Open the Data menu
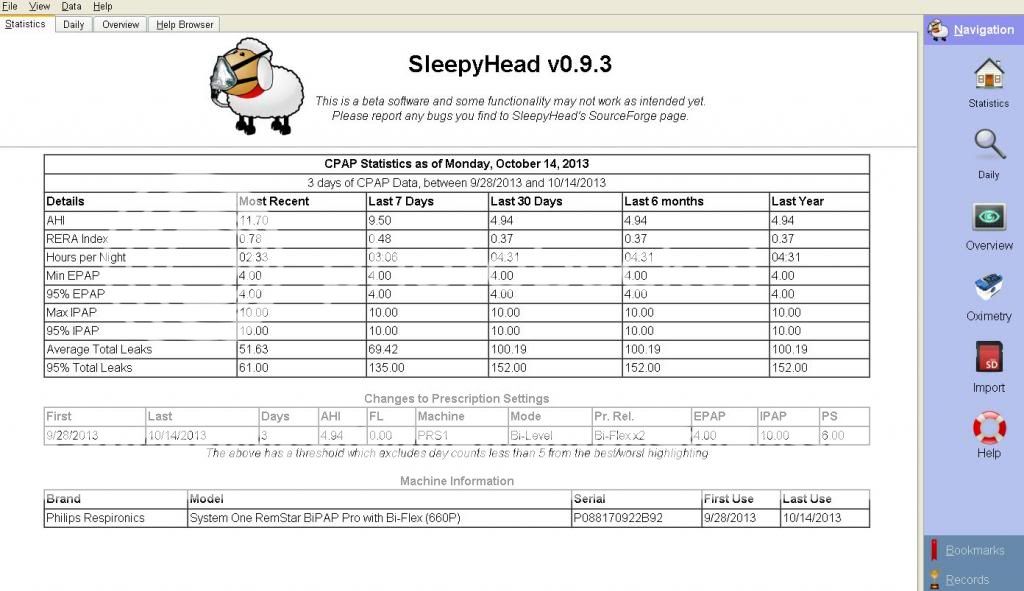Screen dimensions: 1024x591 [x=71, y=6]
